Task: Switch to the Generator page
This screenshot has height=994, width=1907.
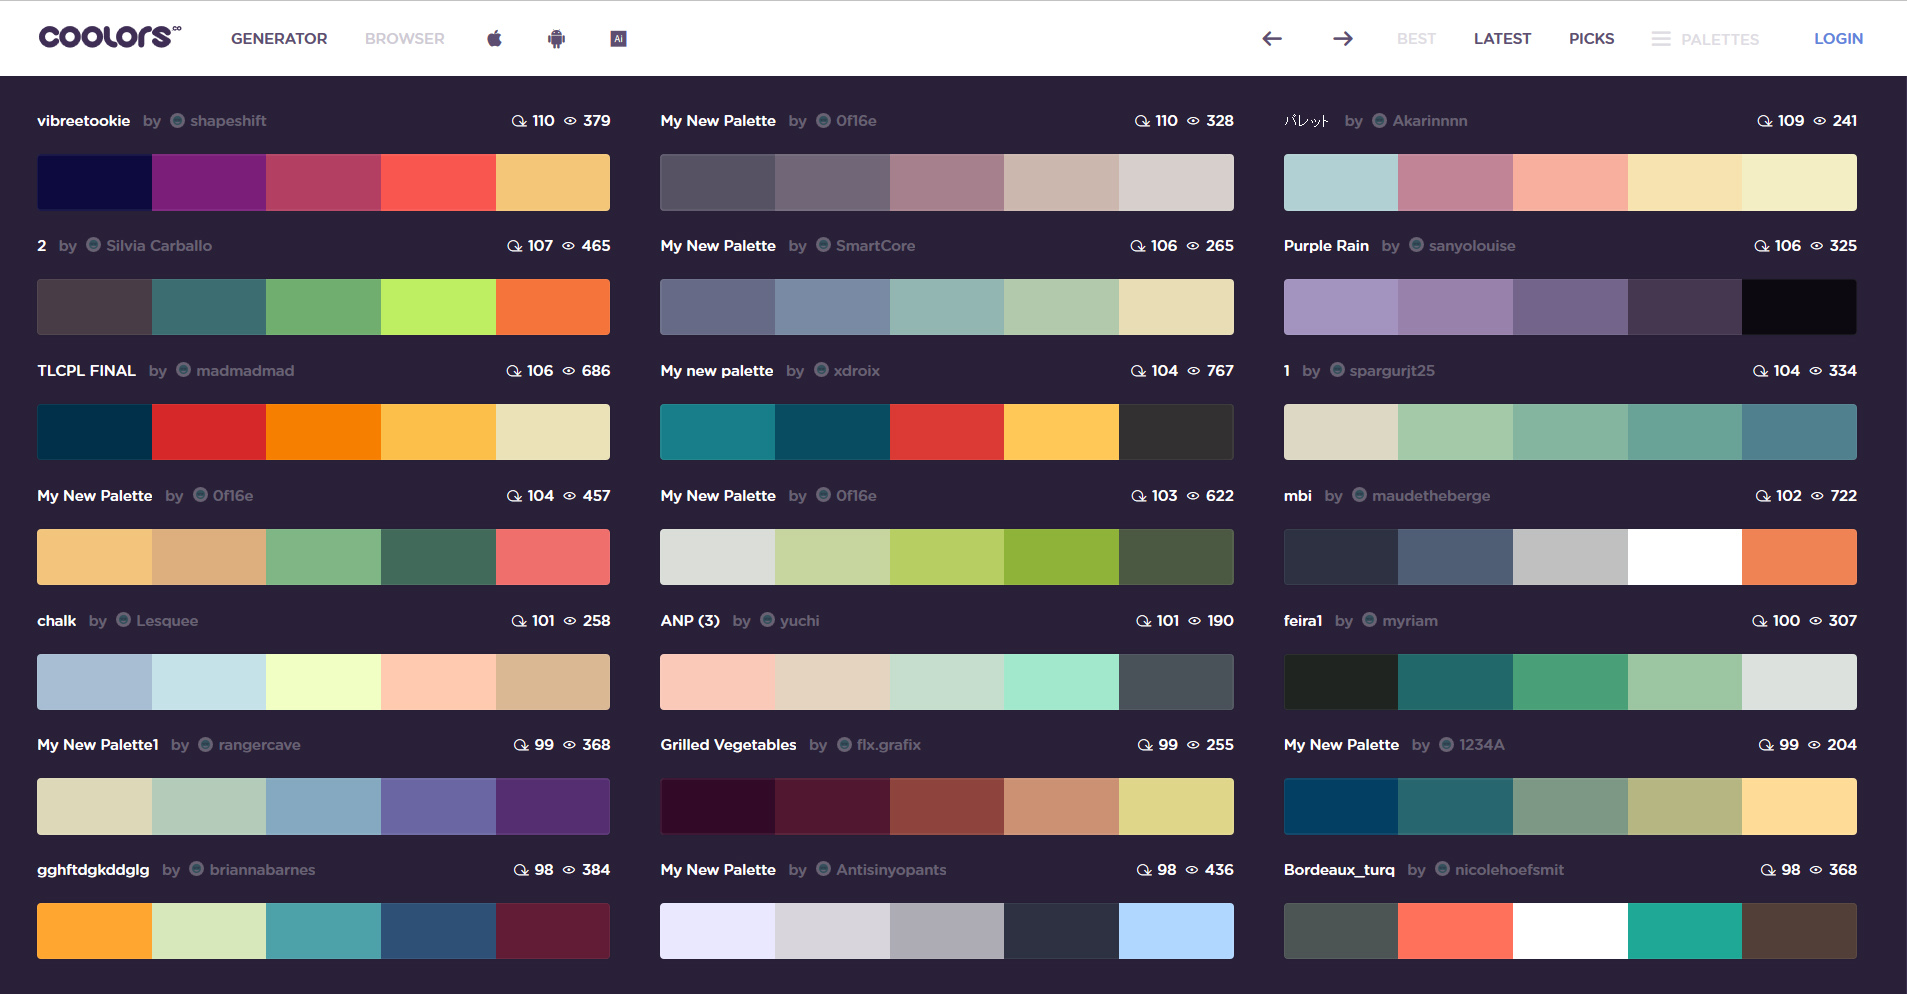Action: 279,39
